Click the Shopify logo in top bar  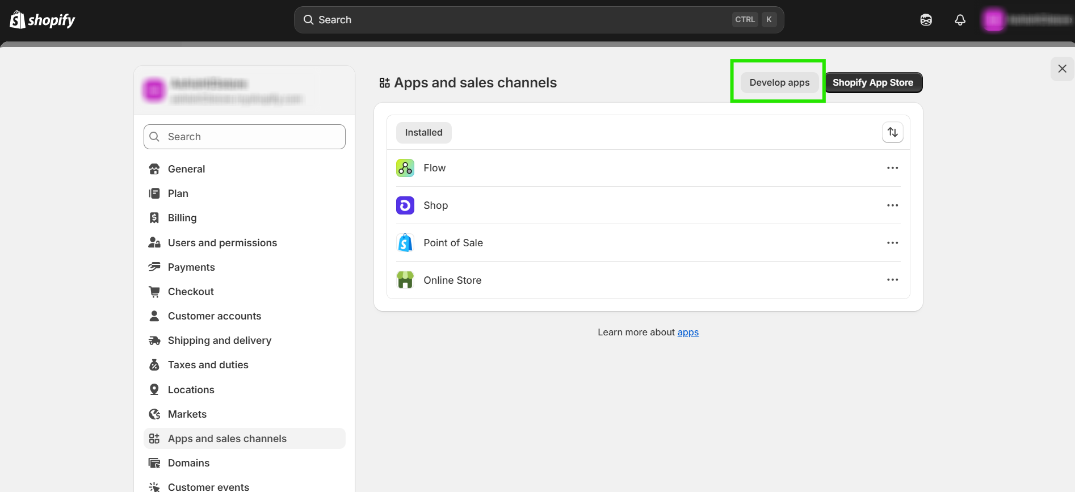pyautogui.click(x=42, y=20)
